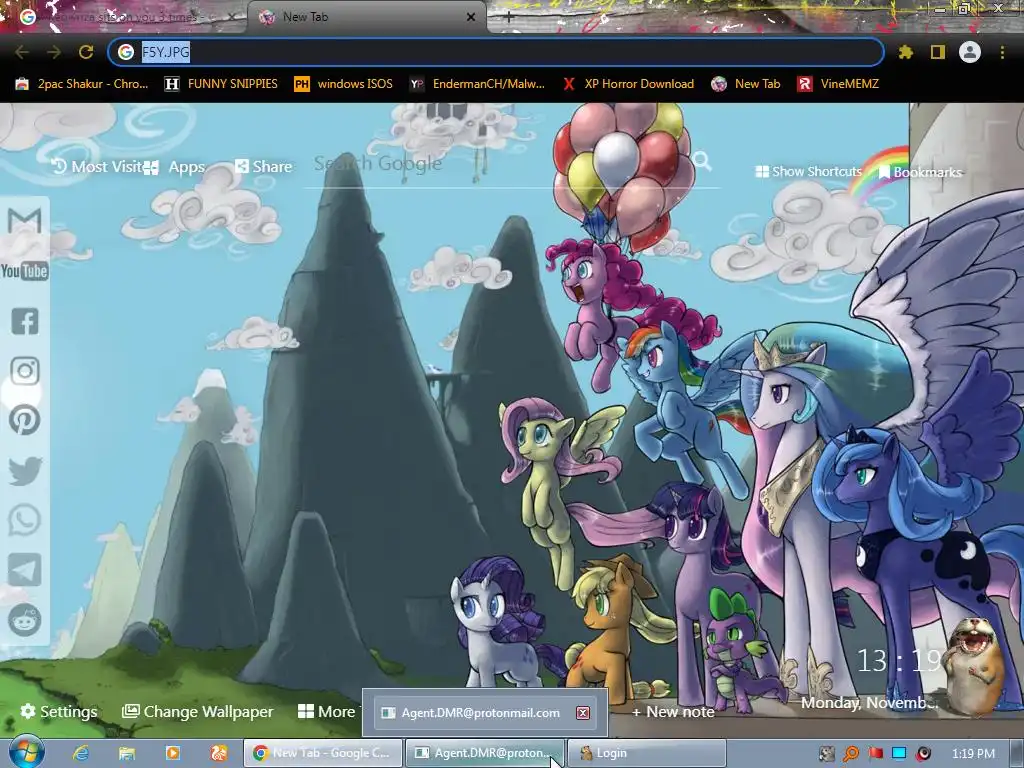Open the FUNNY SNIPPIES bookmark

coord(221,84)
